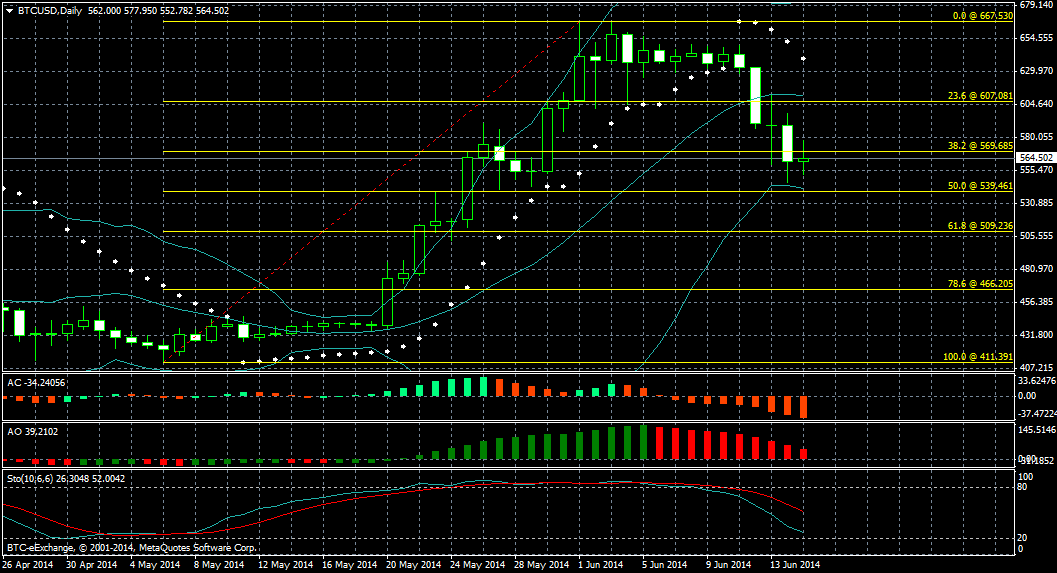Image resolution: width=1057 pixels, height=573 pixels.
Task: Click the triangle icon beside BTCUSD,Daily
Action: (9, 11)
